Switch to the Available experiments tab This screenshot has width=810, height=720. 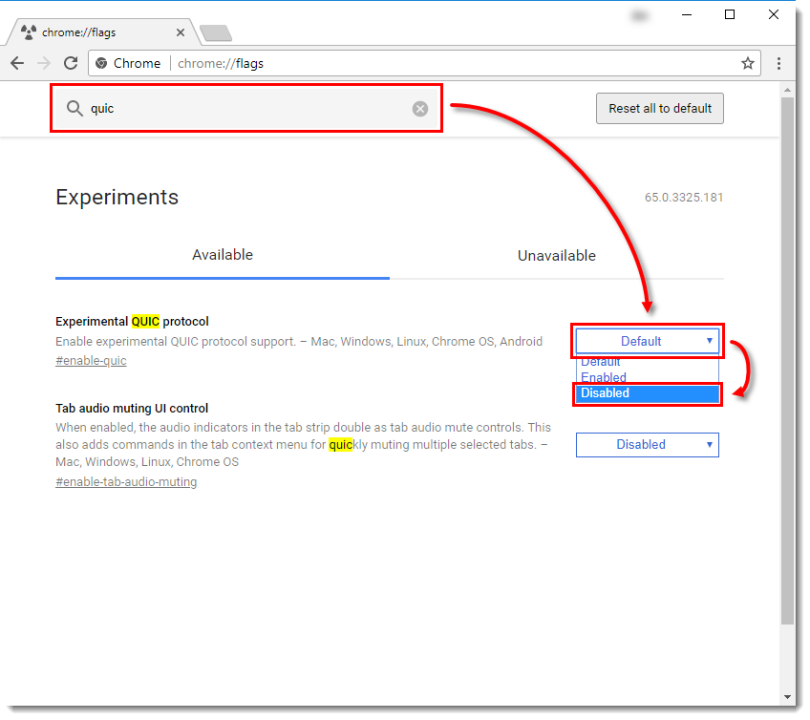point(222,255)
